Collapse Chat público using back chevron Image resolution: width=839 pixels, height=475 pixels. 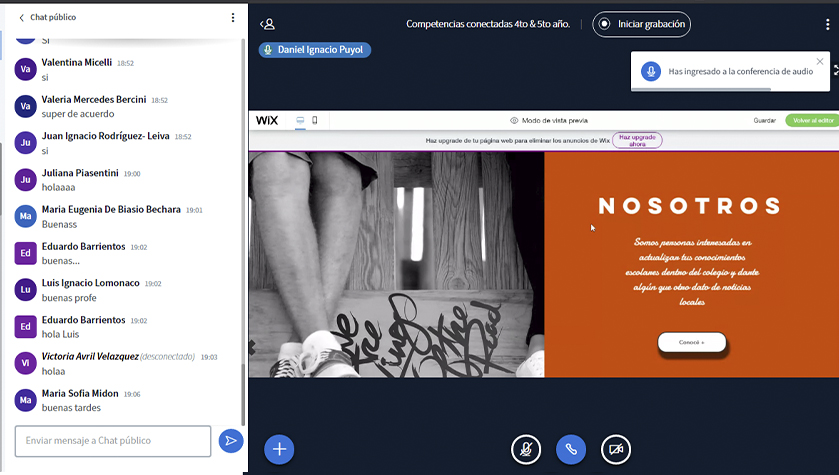(22, 18)
